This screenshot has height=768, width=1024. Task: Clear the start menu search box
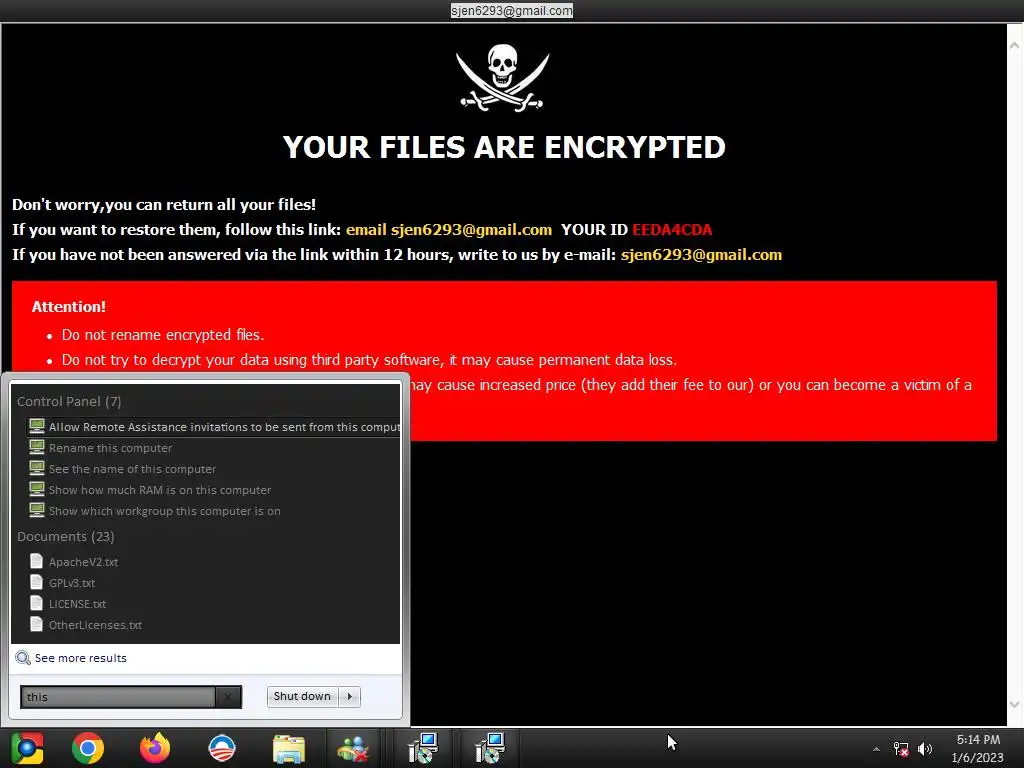pyautogui.click(x=228, y=697)
